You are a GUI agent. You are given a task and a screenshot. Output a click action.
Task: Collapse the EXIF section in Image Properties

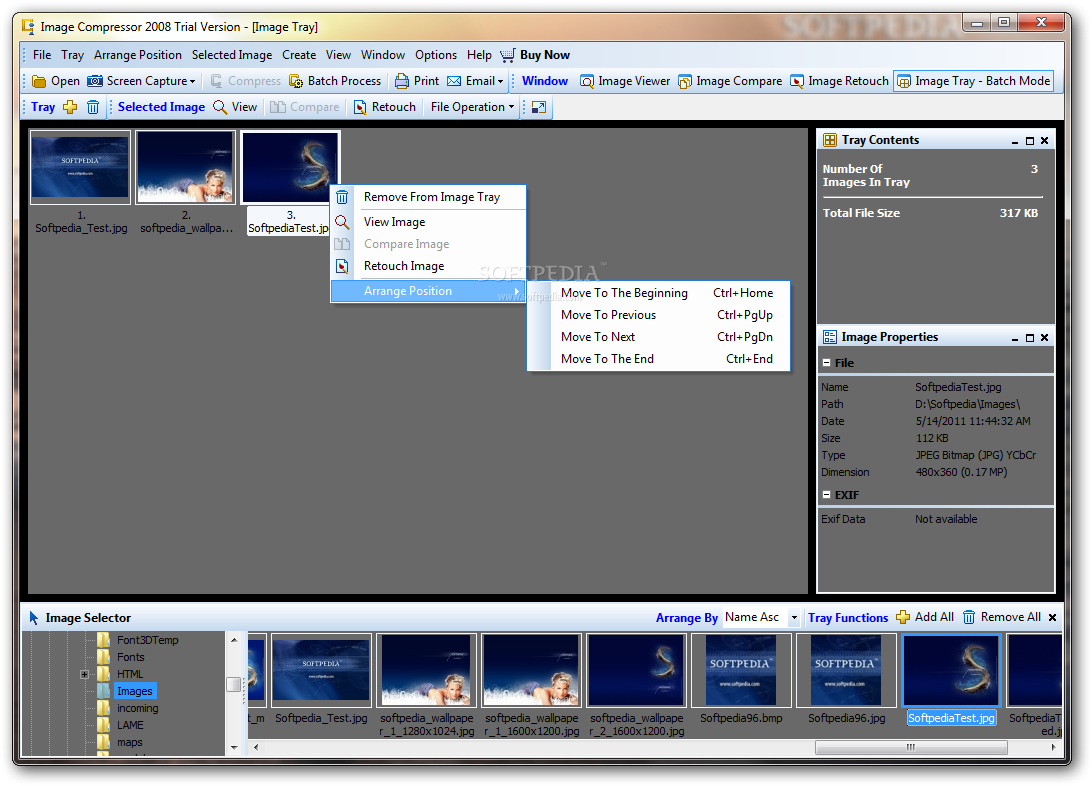[x=827, y=495]
